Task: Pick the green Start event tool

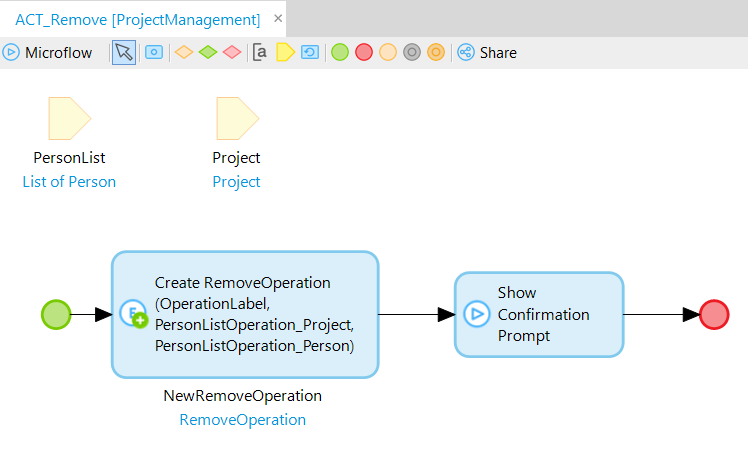Action: point(340,52)
